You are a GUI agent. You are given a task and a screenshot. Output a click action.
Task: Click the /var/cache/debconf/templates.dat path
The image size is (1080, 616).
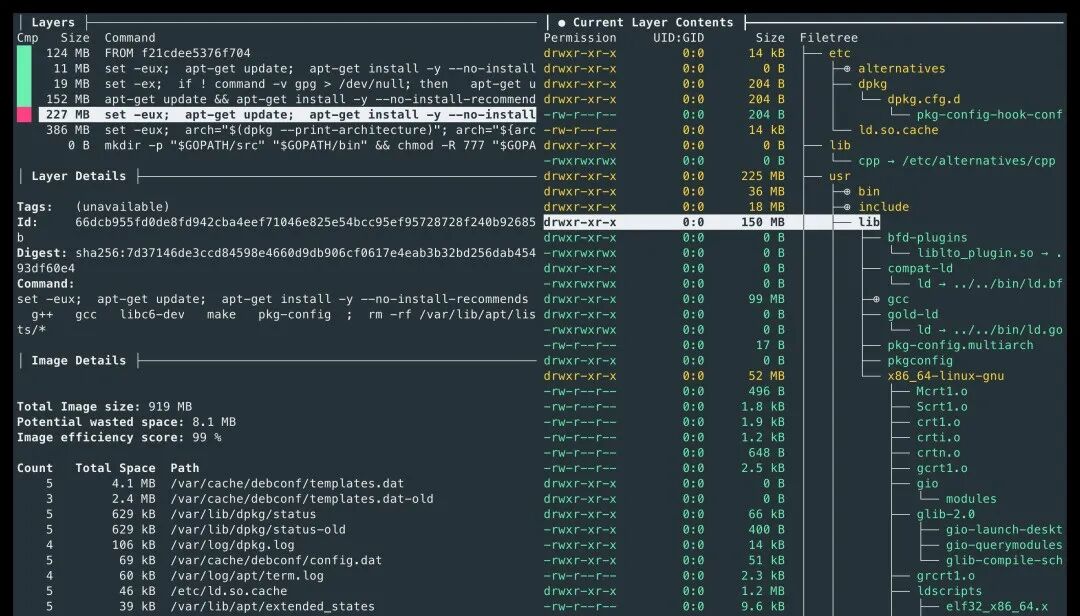287,484
